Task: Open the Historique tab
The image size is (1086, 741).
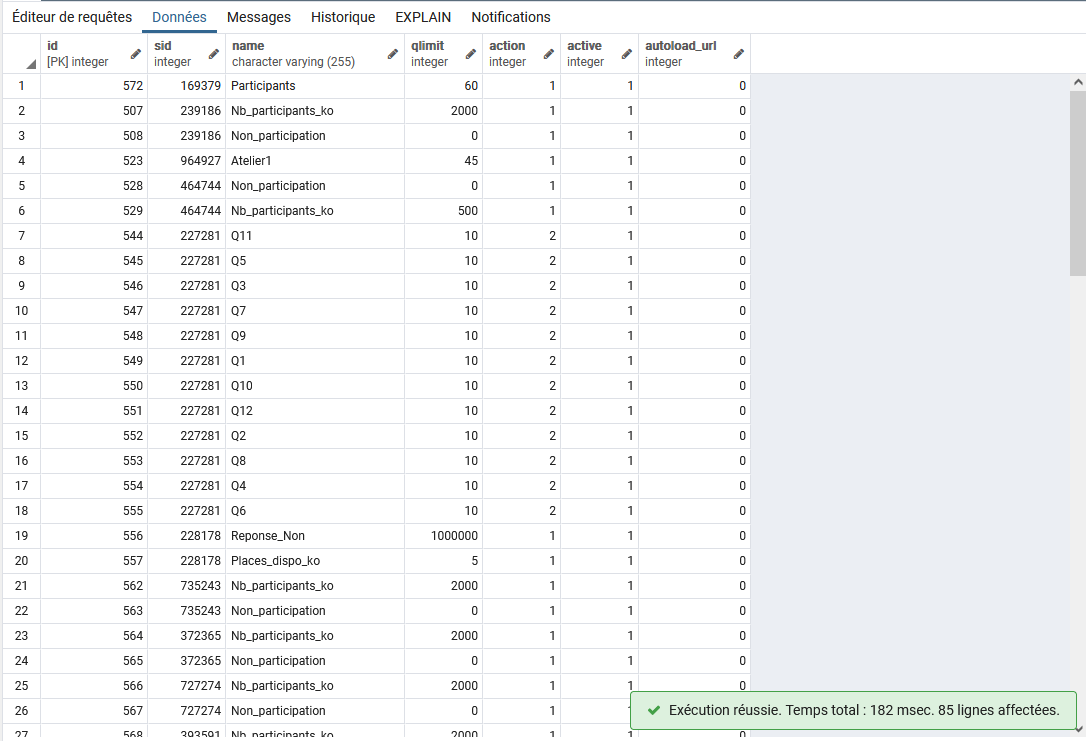Action: (x=343, y=17)
